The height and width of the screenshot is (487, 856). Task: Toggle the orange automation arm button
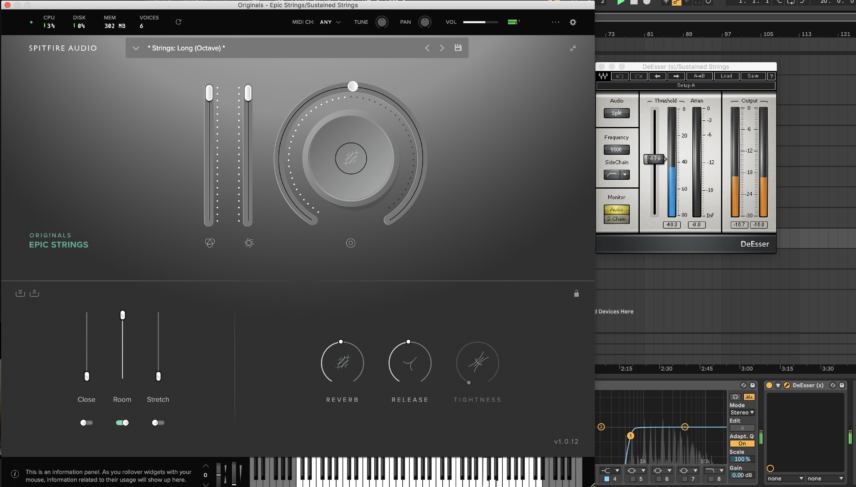tap(676, 2)
